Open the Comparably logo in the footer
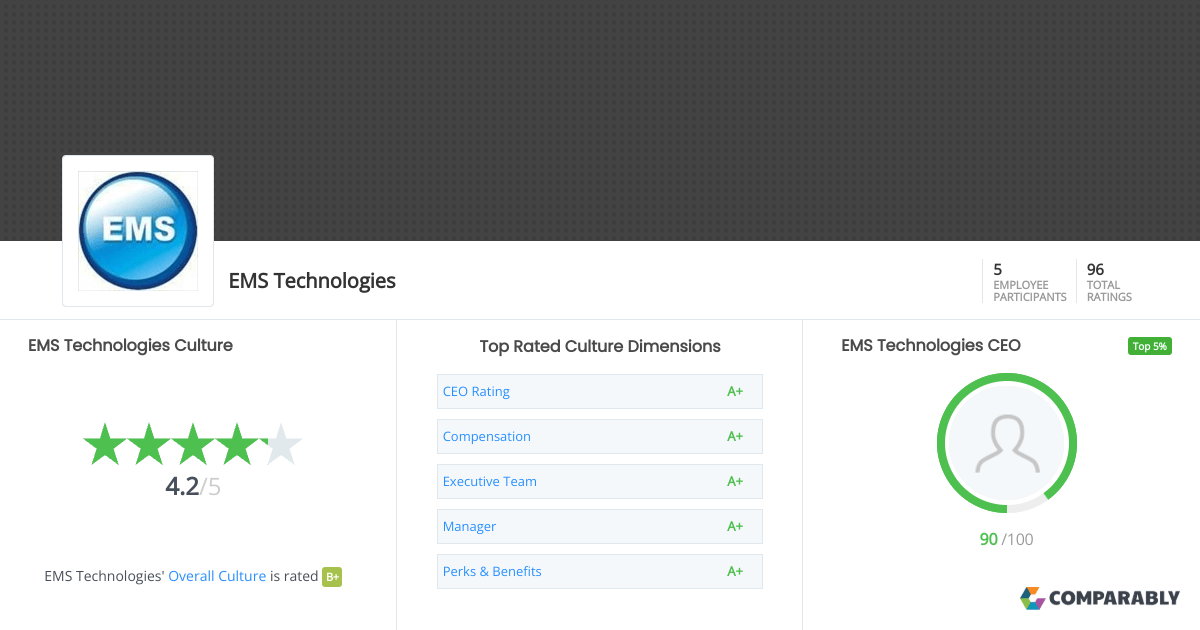1200x630 pixels. pyautogui.click(x=1100, y=598)
